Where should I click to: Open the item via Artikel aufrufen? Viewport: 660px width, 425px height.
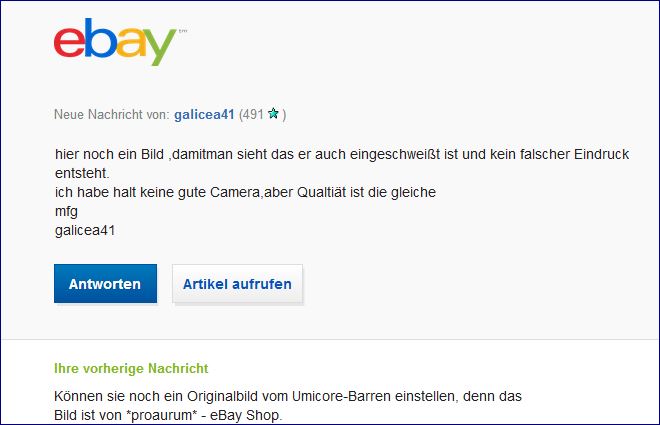[237, 284]
